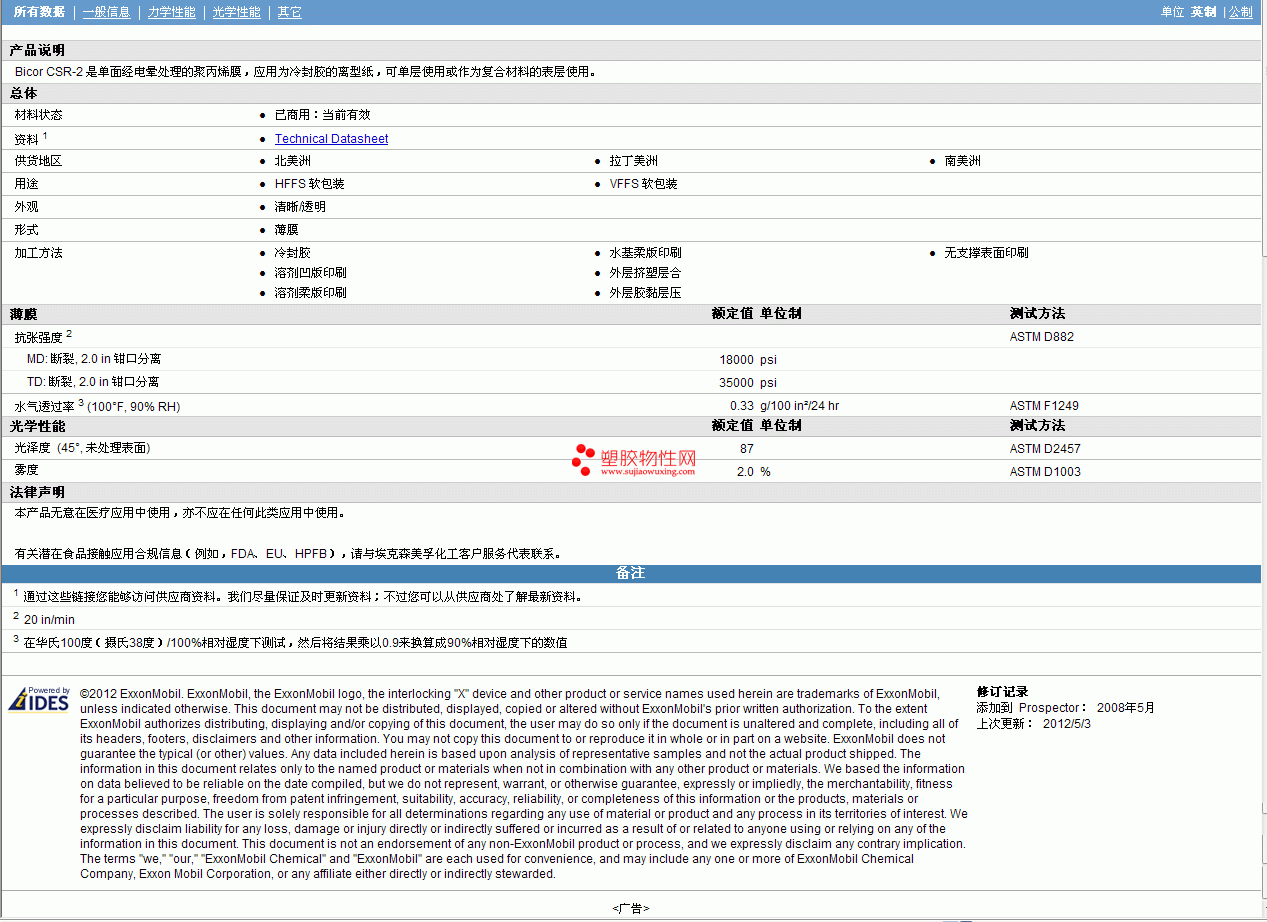The image size is (1267, 922).
Task: Select the 南美洲 entry
Action: pyautogui.click(x=963, y=161)
